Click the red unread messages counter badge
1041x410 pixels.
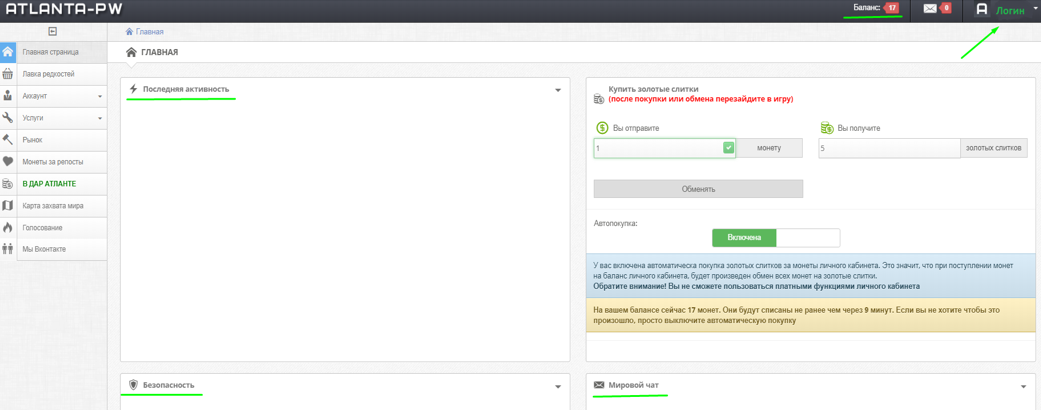946,9
